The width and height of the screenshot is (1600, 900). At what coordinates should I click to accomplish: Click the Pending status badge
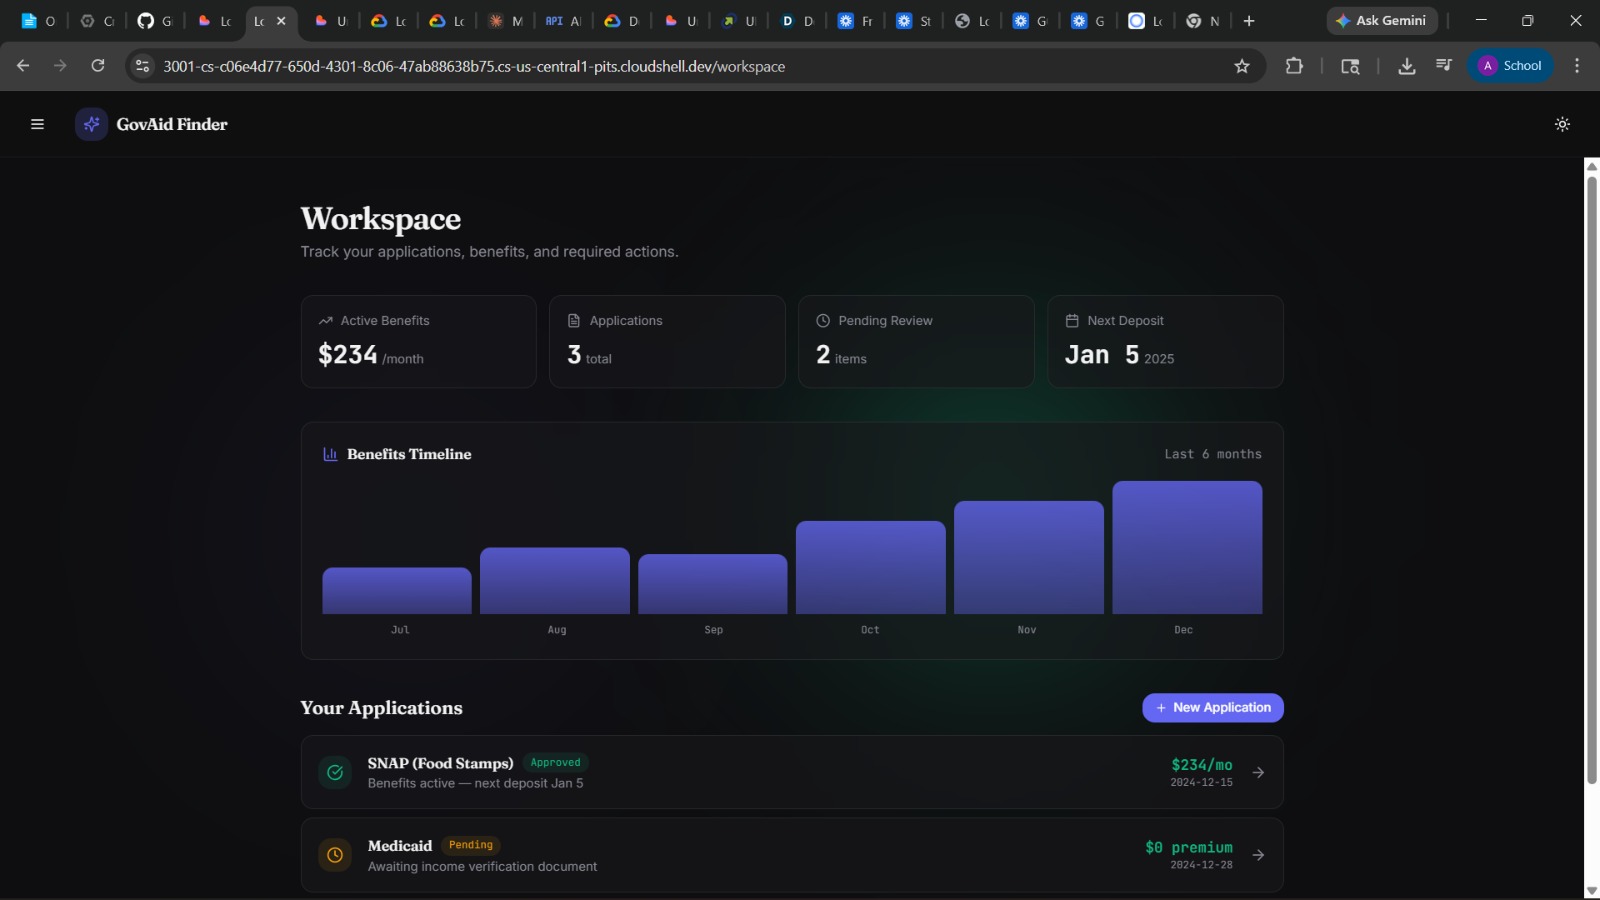[471, 845]
